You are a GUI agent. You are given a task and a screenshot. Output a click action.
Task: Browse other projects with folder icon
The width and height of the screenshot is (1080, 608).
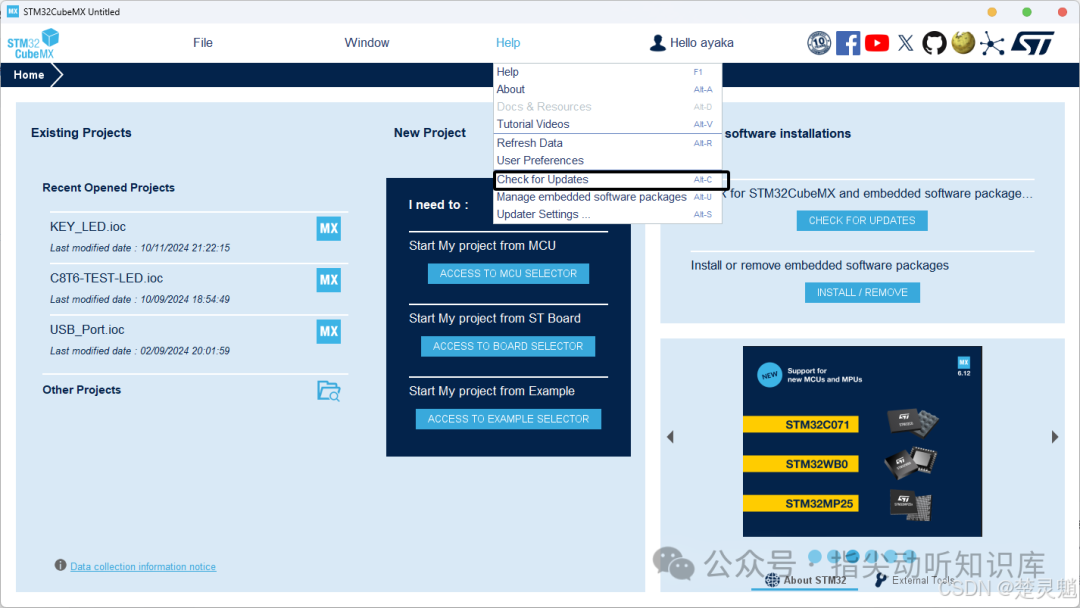pyautogui.click(x=329, y=390)
